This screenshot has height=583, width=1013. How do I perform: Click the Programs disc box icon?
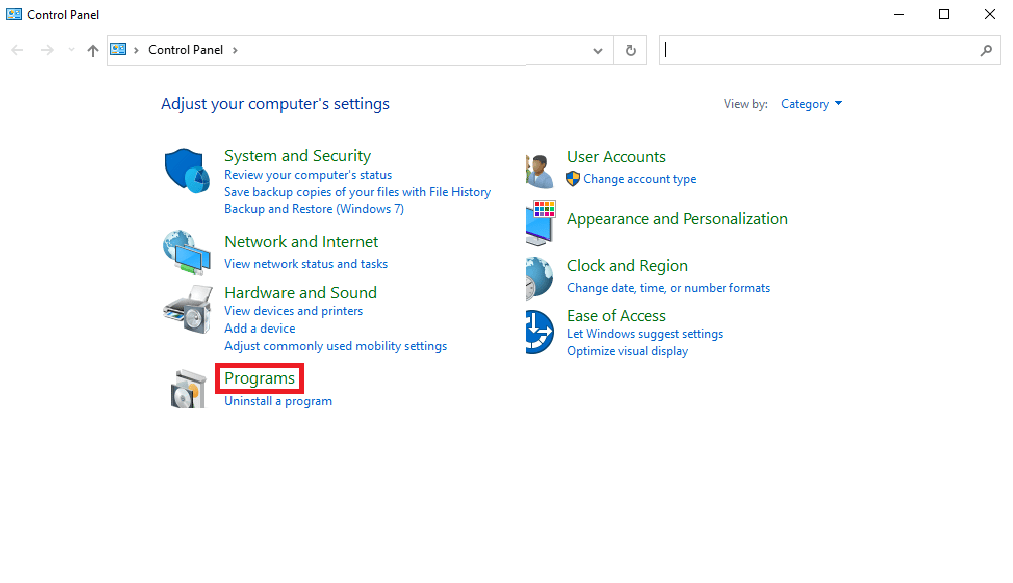(188, 388)
